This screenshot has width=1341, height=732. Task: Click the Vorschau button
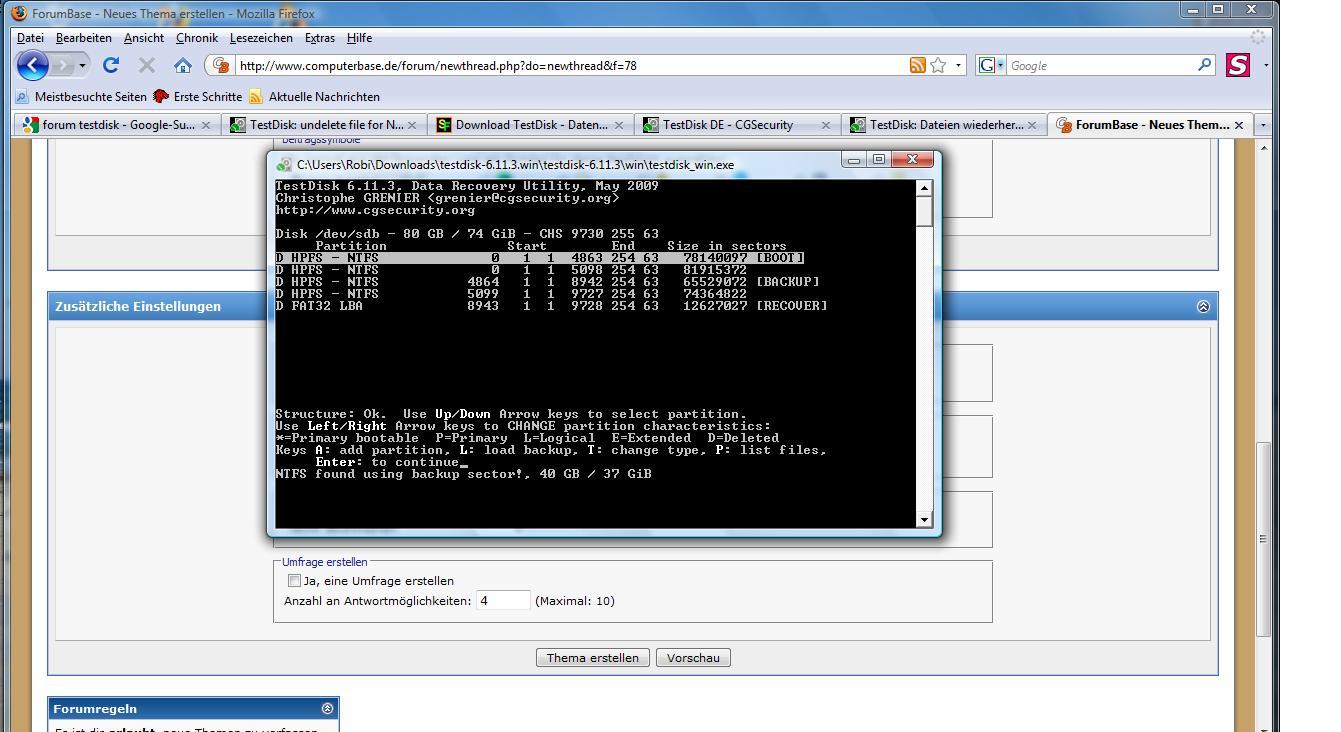coord(693,658)
